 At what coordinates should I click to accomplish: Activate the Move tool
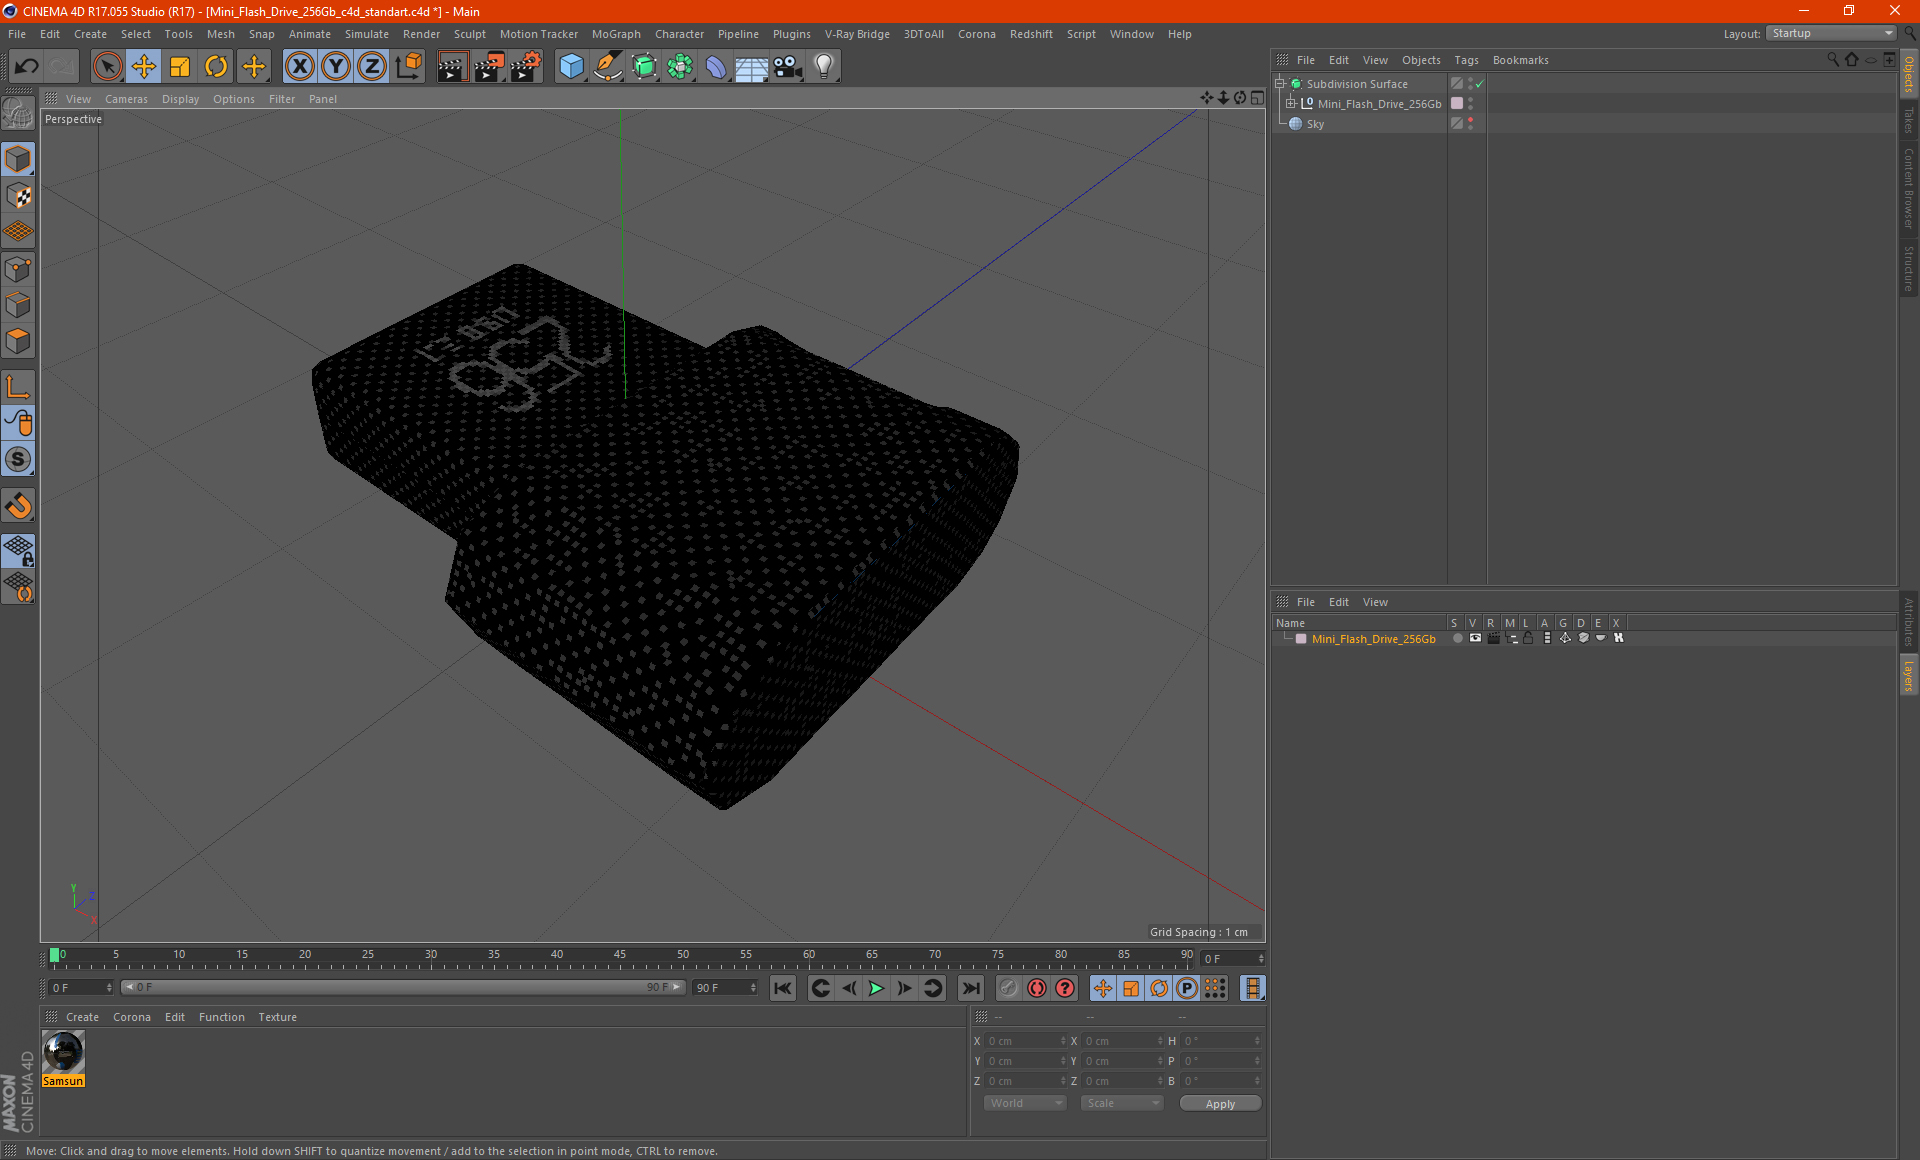coord(144,67)
